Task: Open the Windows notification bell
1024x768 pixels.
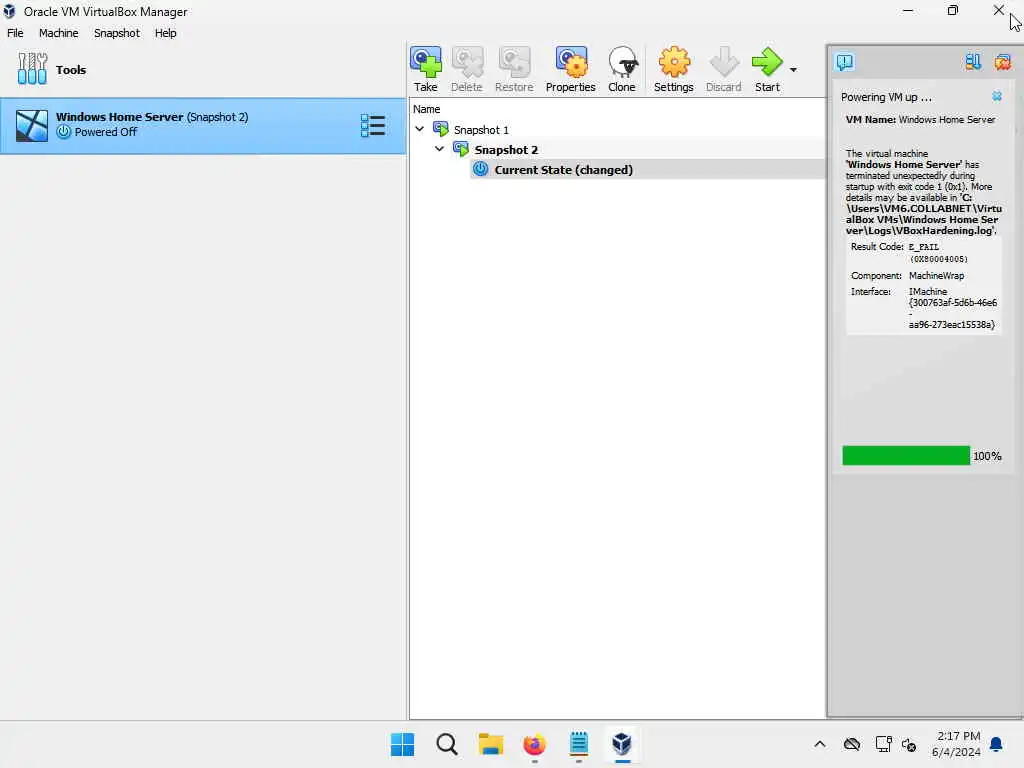Action: (997, 744)
